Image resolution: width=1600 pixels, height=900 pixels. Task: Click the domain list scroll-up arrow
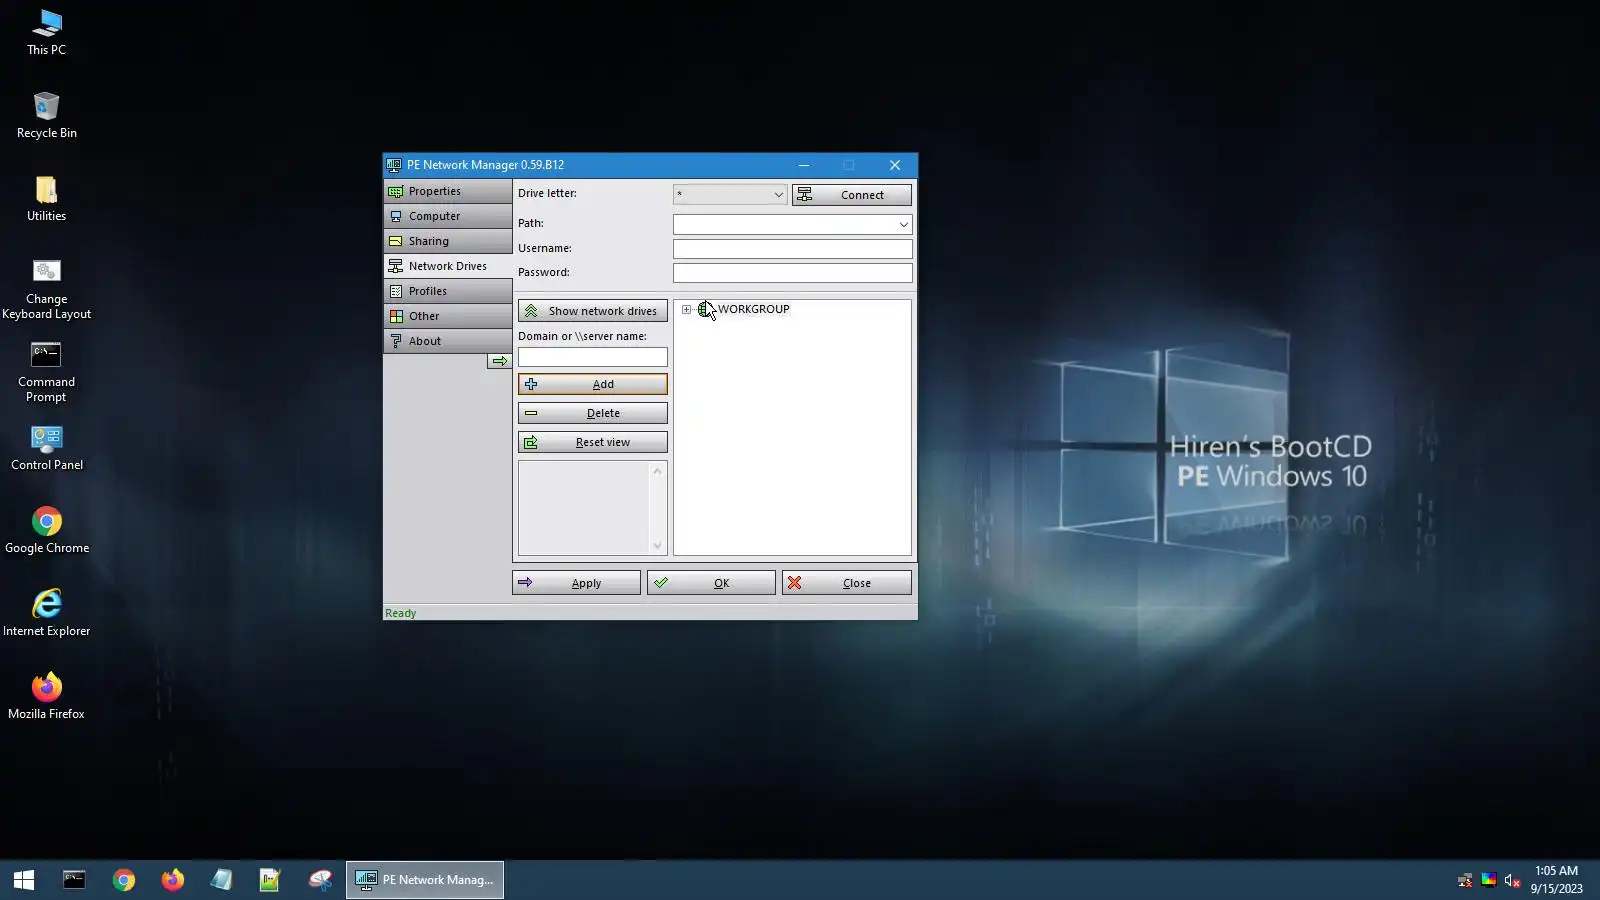657,471
